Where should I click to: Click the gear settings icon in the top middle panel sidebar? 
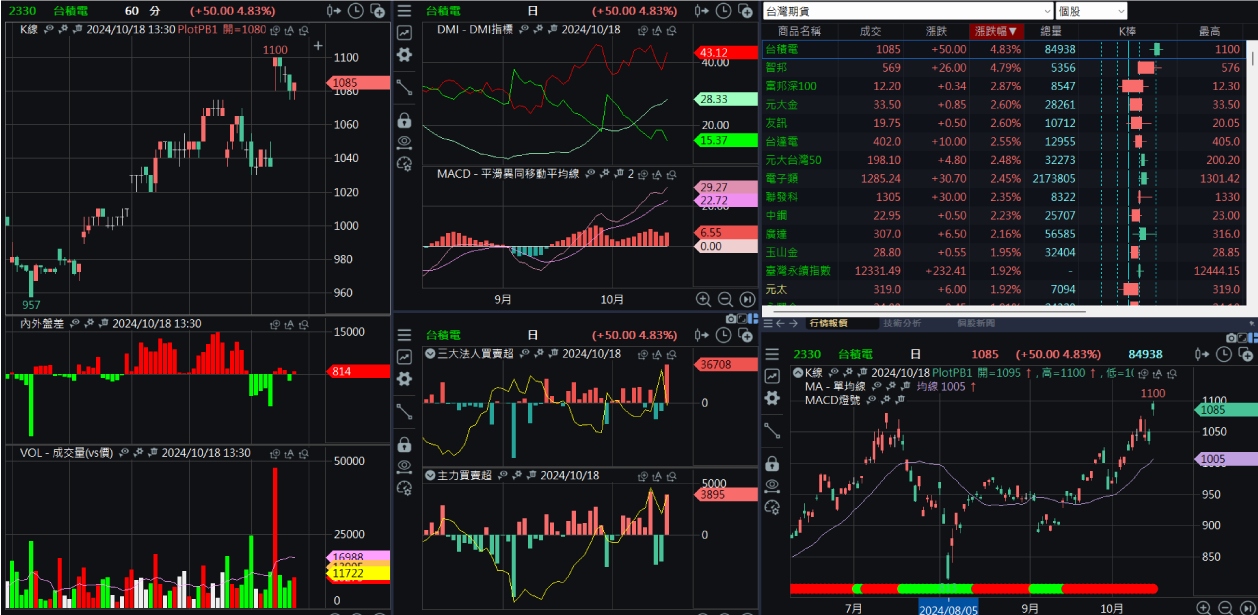[404, 55]
